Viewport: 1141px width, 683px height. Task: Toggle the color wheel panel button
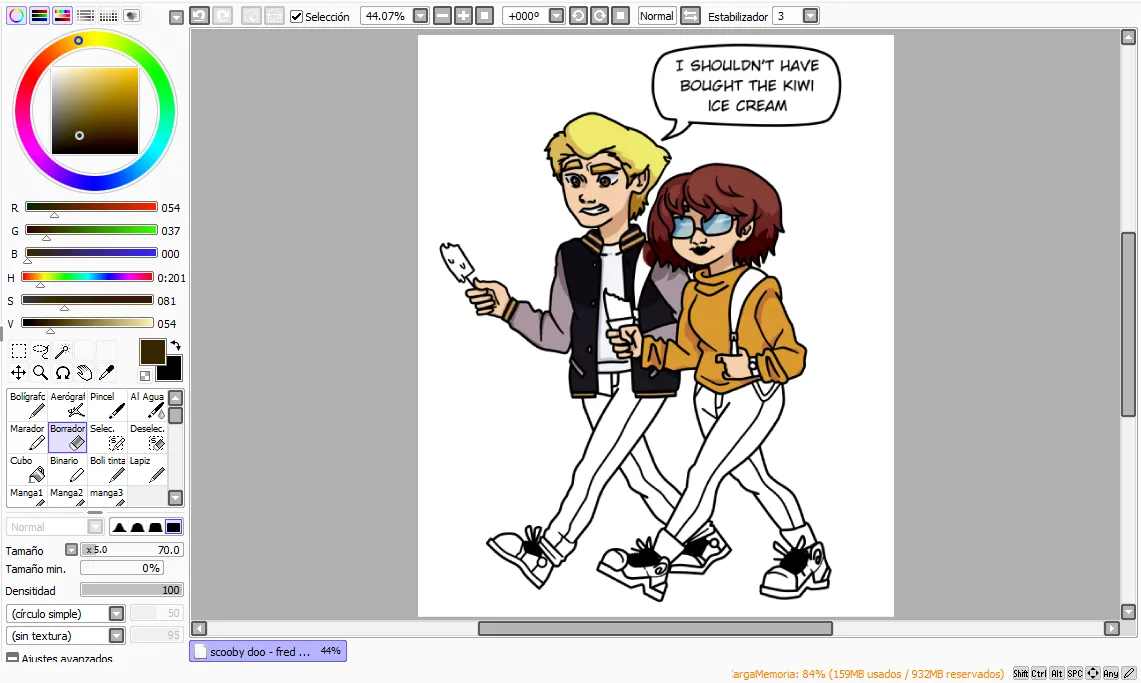point(16,15)
